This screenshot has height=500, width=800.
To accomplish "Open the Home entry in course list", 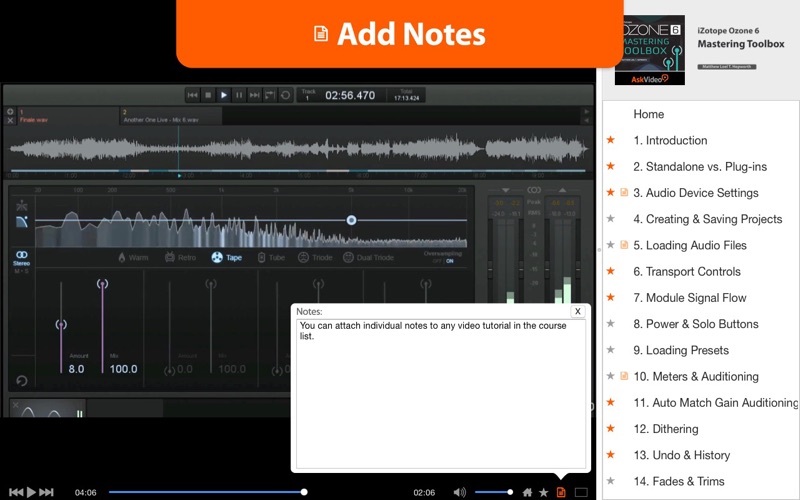I will tap(648, 114).
